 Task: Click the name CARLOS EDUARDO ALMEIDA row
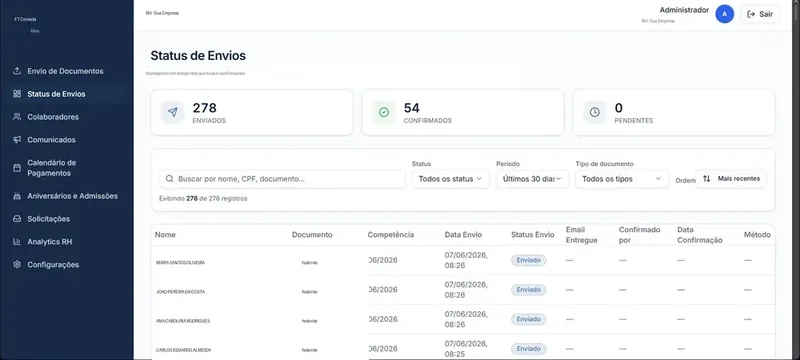click(183, 350)
